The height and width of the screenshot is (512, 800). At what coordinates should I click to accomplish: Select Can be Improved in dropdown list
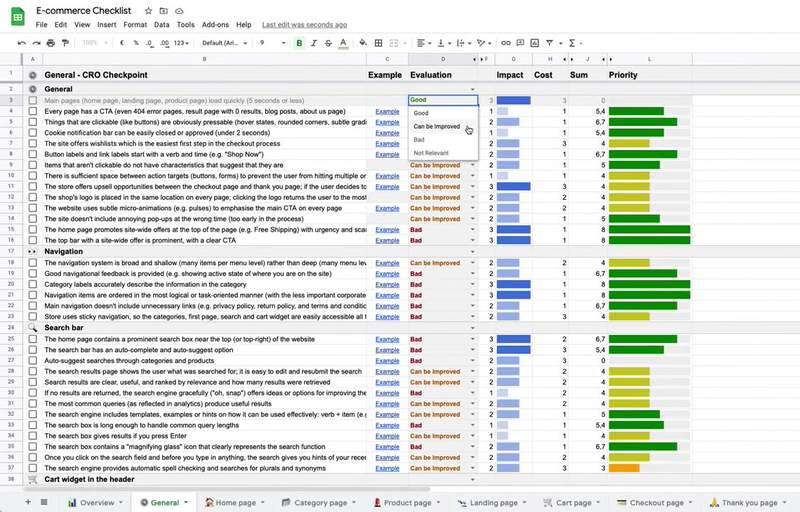point(437,126)
